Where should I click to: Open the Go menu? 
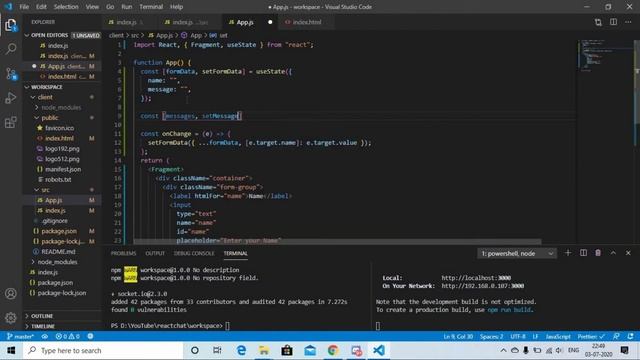click(x=110, y=7)
